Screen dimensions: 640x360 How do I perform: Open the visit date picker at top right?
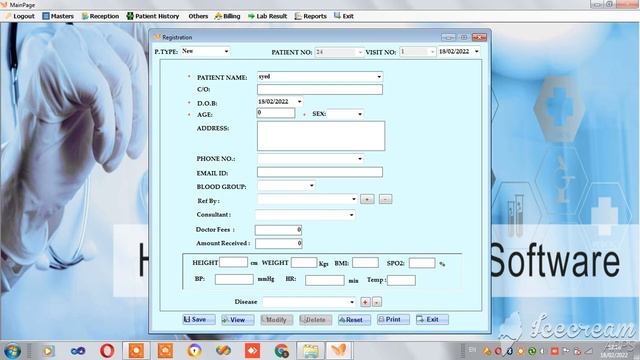[476, 51]
